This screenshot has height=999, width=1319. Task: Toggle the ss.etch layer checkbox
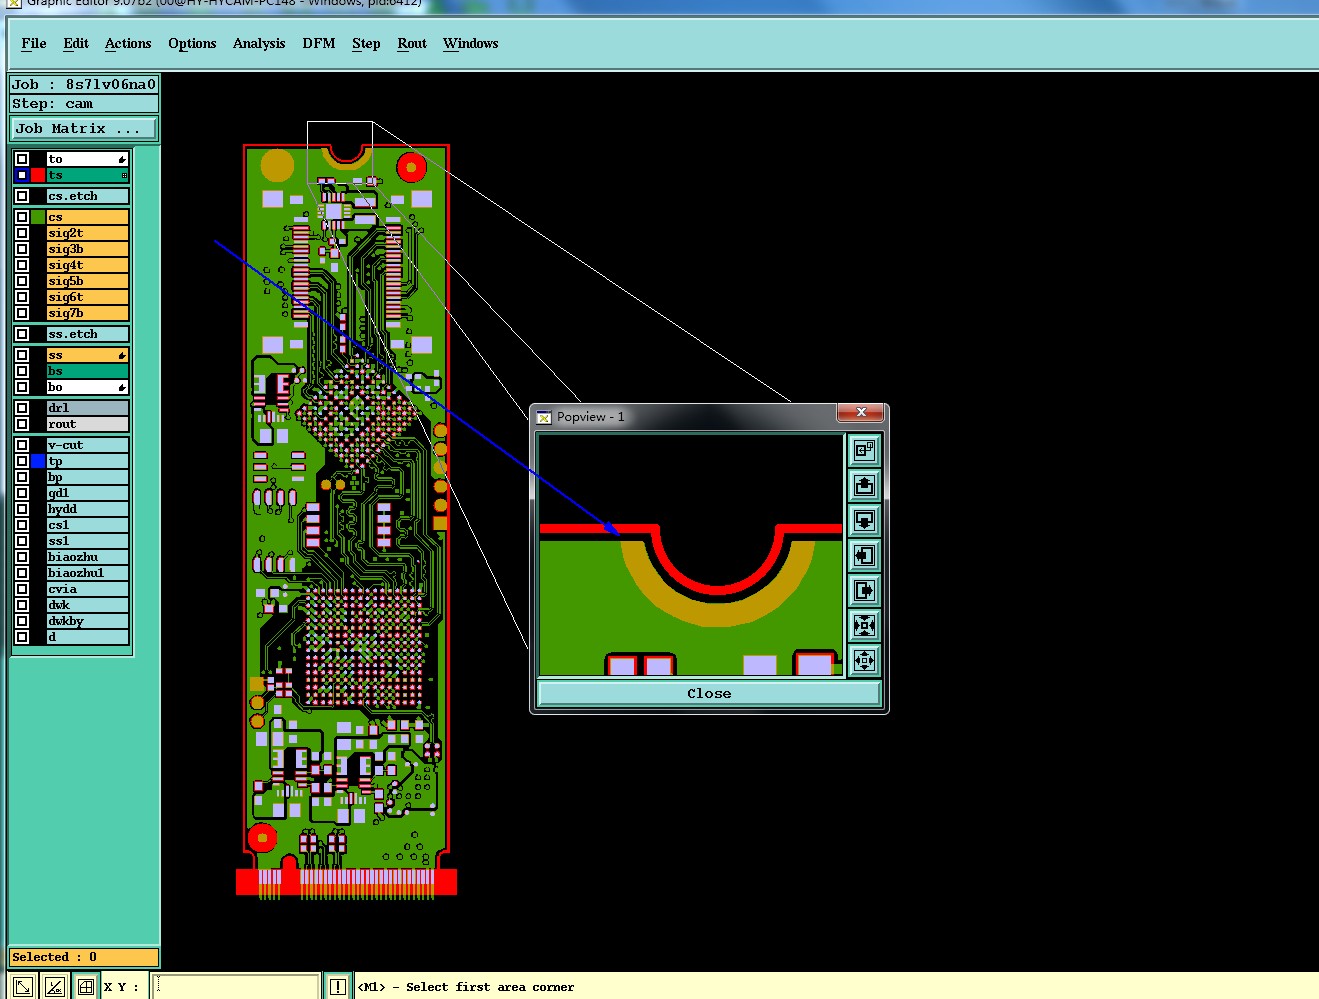pos(22,334)
